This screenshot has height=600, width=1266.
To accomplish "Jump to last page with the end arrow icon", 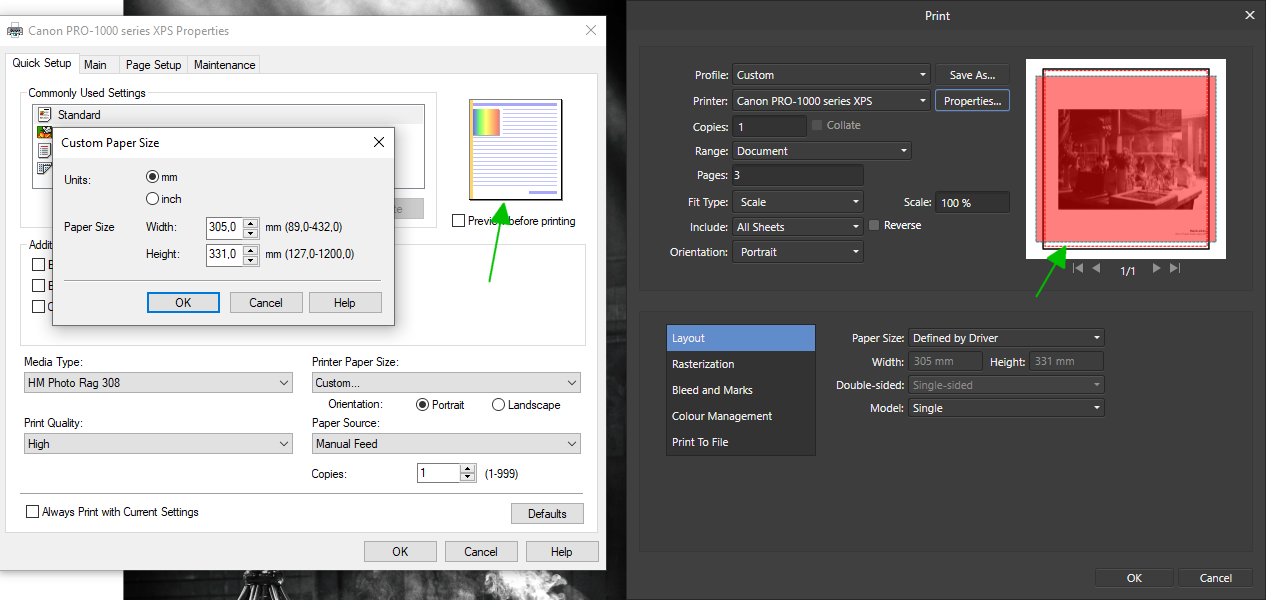I will (x=1173, y=268).
